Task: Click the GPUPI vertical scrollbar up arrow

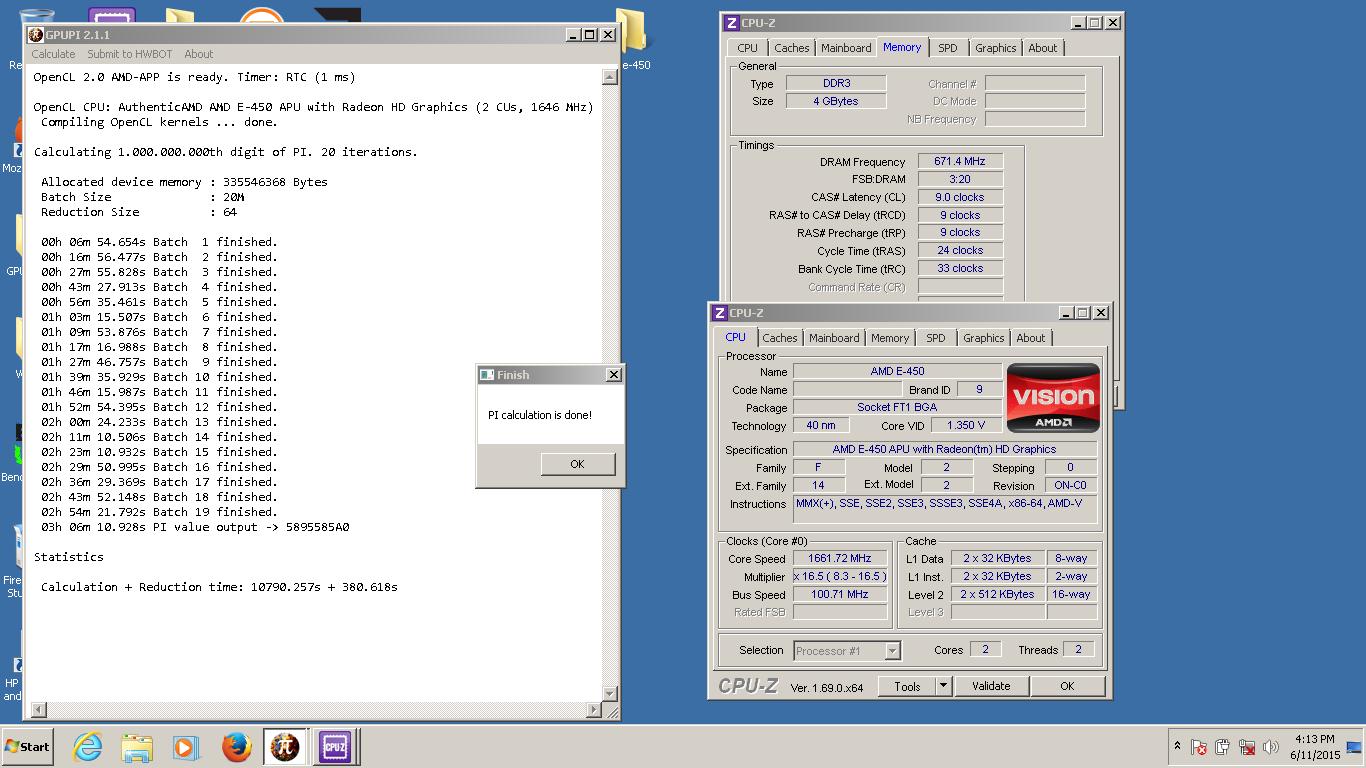Action: [x=610, y=77]
